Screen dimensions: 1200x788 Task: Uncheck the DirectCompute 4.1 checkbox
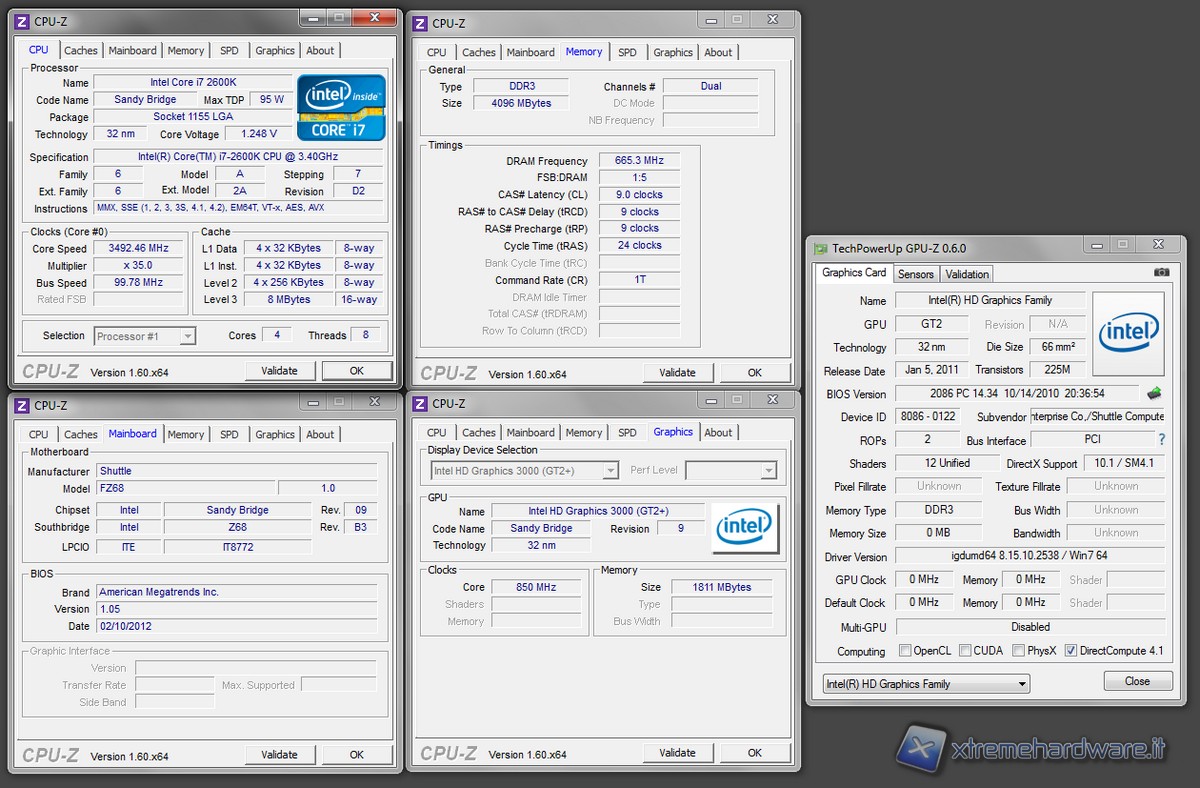pyautogui.click(x=1071, y=651)
